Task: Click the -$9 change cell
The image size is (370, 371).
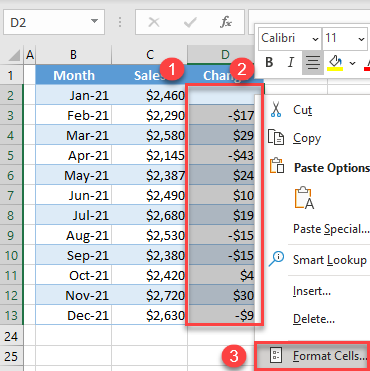Action: (222, 315)
